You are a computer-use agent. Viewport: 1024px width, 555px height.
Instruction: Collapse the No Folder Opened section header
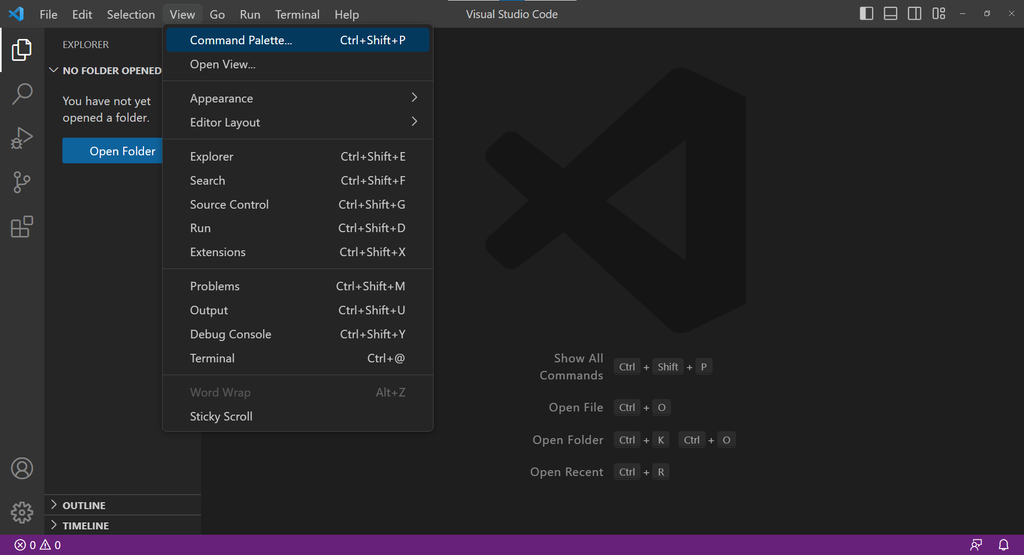(104, 71)
